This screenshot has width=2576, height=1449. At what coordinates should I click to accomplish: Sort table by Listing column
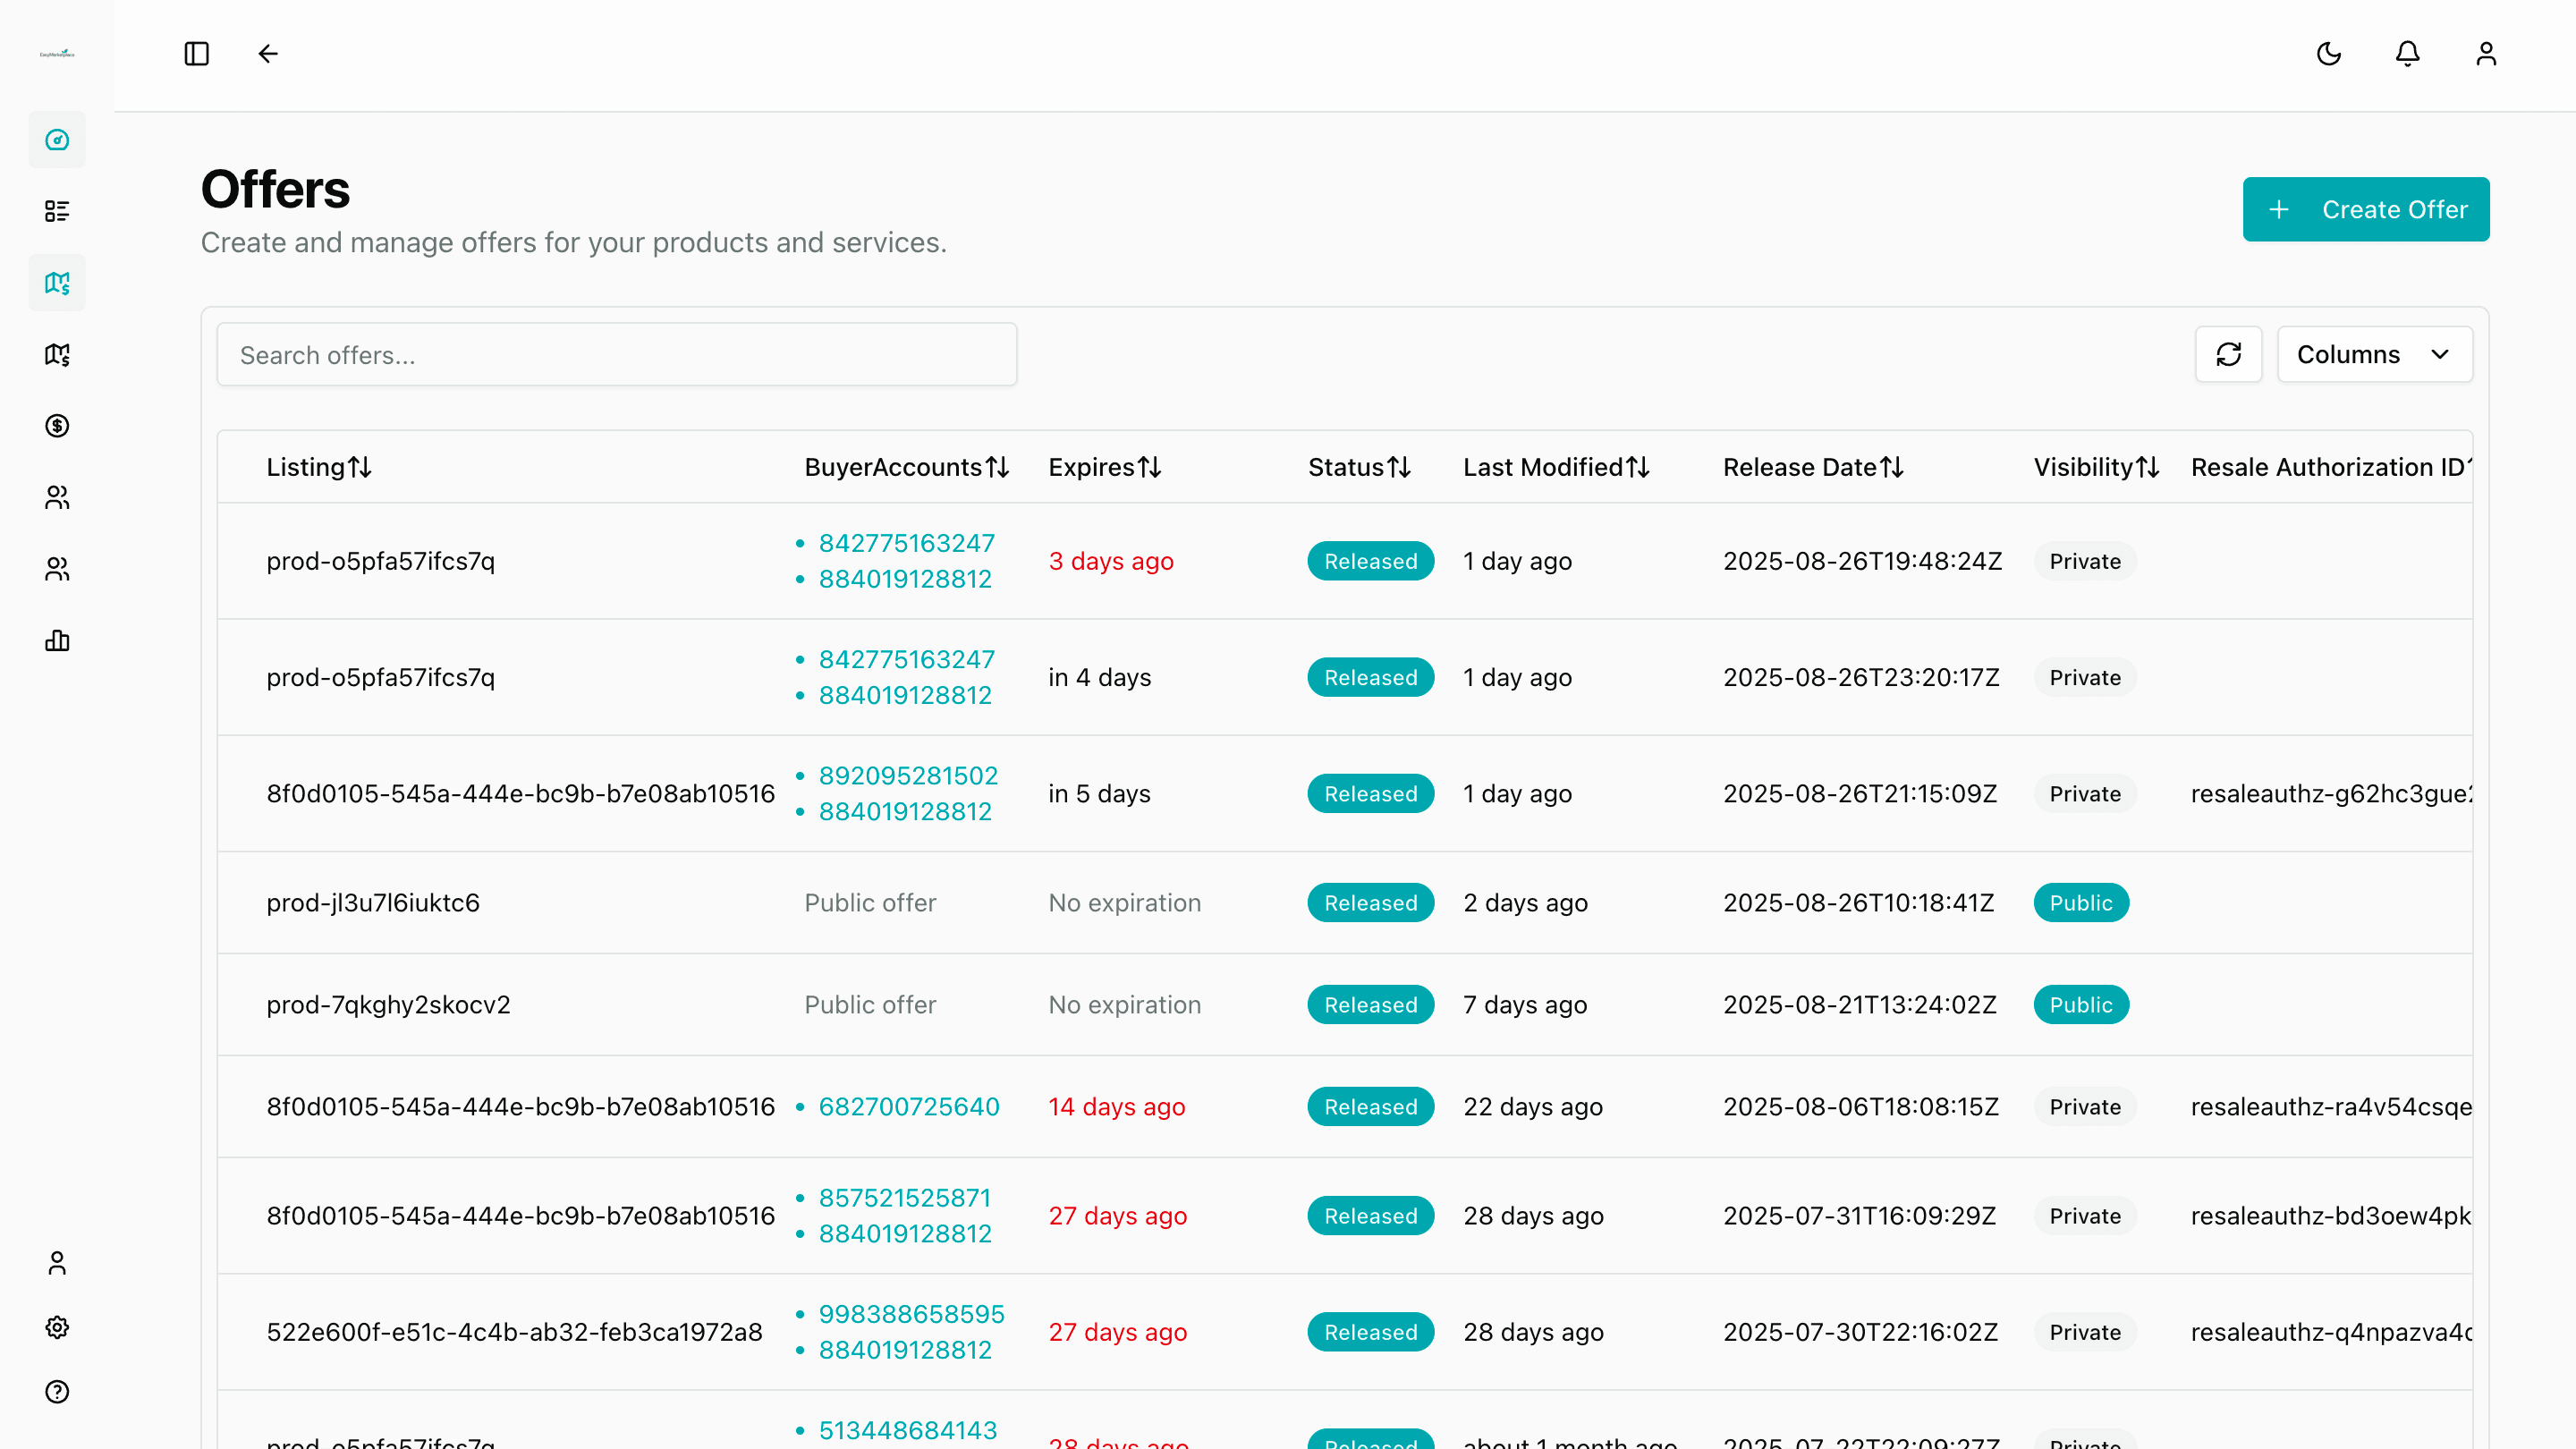(319, 467)
